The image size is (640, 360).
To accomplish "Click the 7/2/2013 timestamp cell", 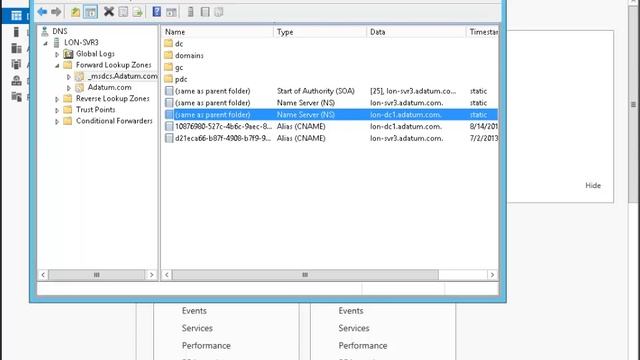I will 484,138.
